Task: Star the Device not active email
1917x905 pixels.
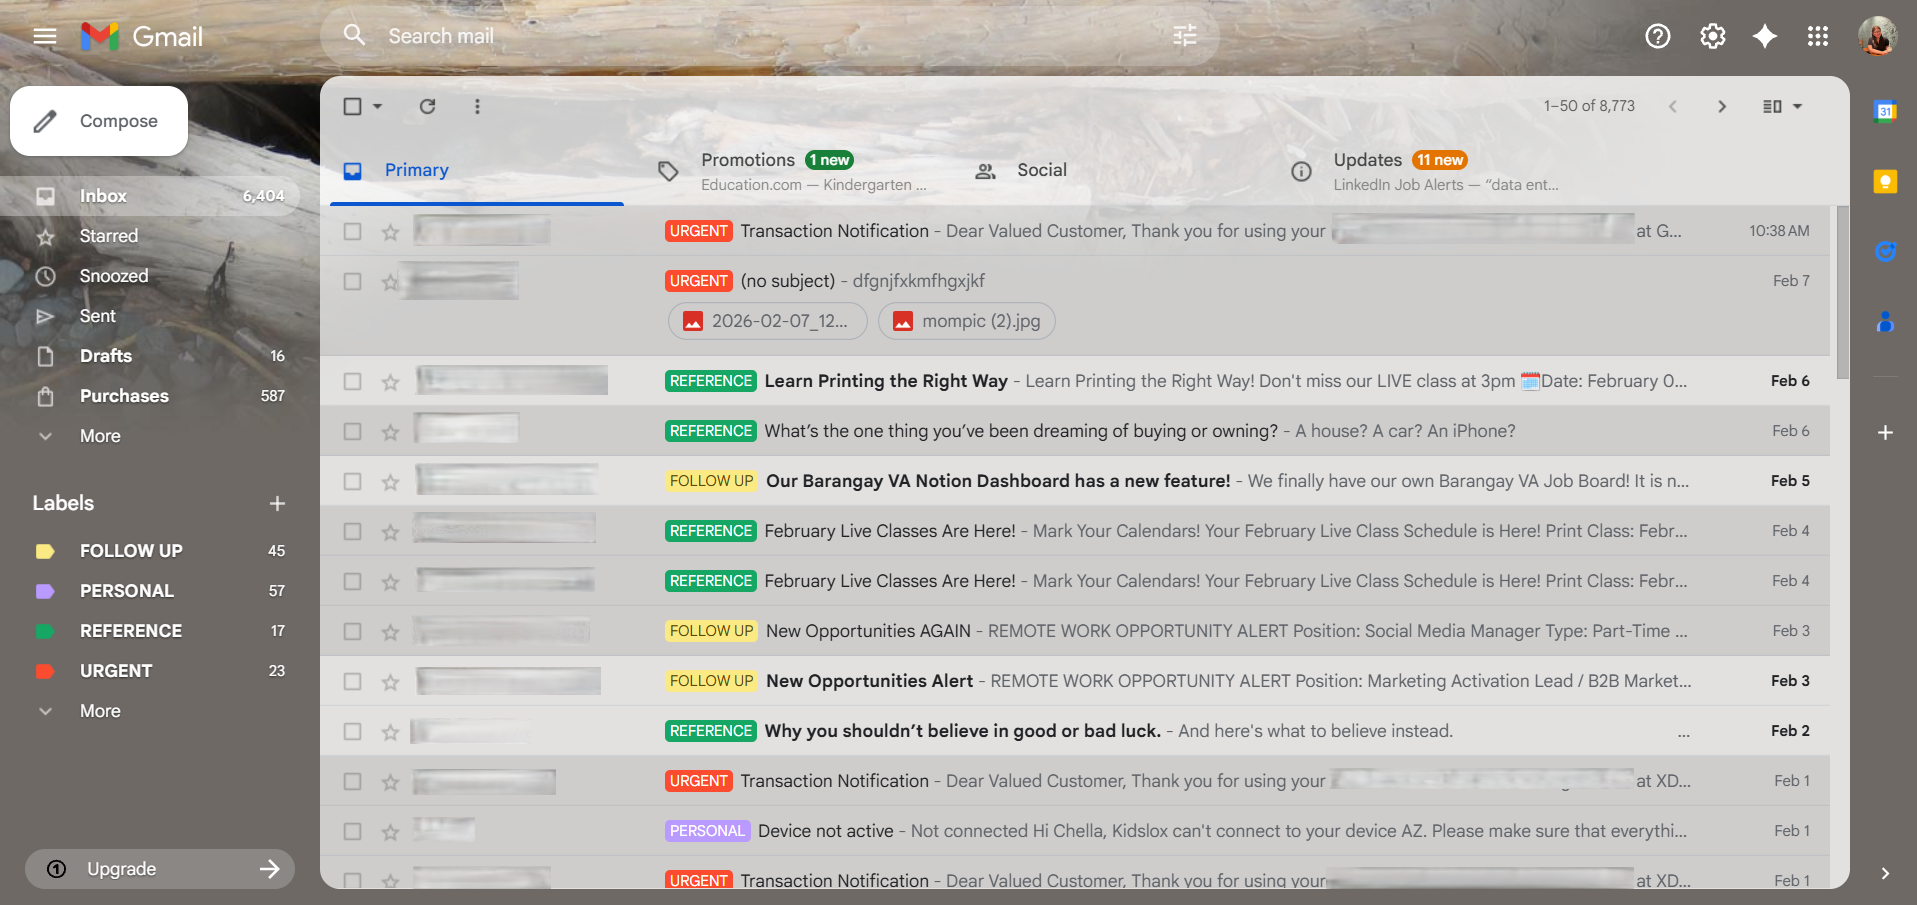Action: pos(390,832)
